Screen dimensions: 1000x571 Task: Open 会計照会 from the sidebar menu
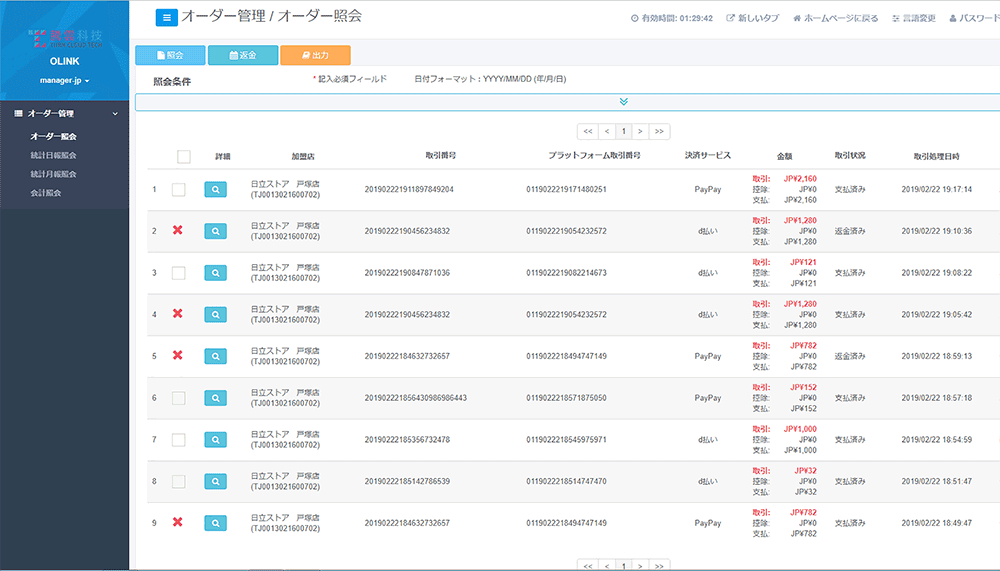point(46,192)
